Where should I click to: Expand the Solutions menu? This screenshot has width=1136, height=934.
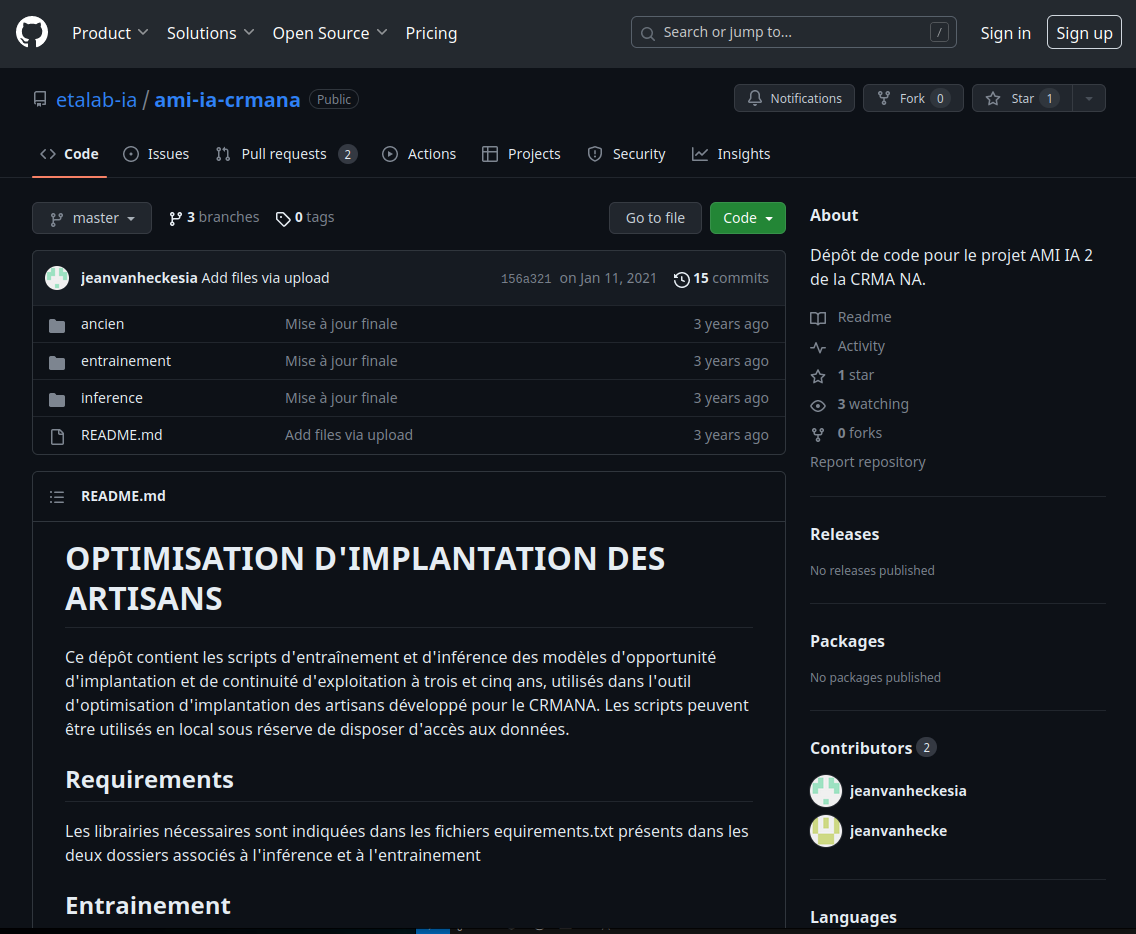click(210, 33)
